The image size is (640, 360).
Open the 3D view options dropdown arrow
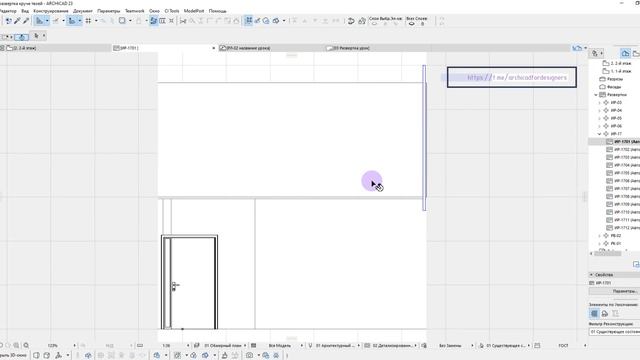pos(284,20)
